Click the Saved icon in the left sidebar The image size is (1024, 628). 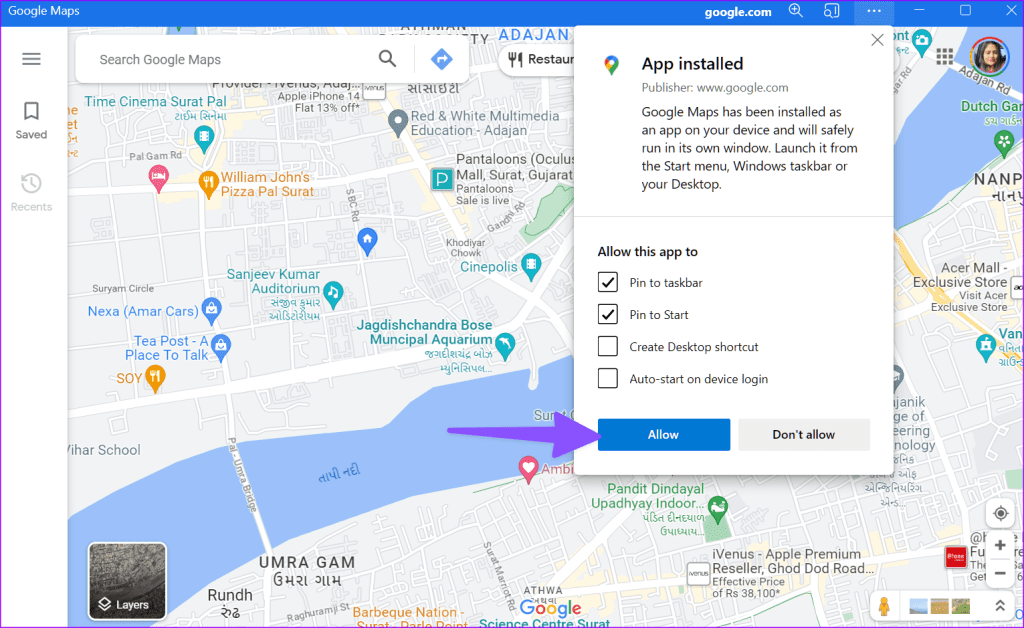31,113
